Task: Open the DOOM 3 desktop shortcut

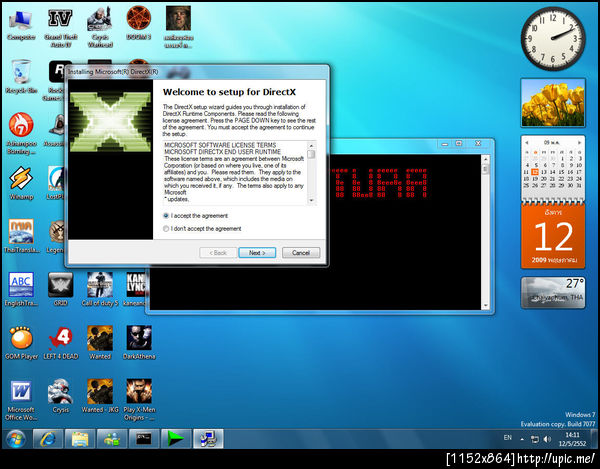Action: pos(139,23)
